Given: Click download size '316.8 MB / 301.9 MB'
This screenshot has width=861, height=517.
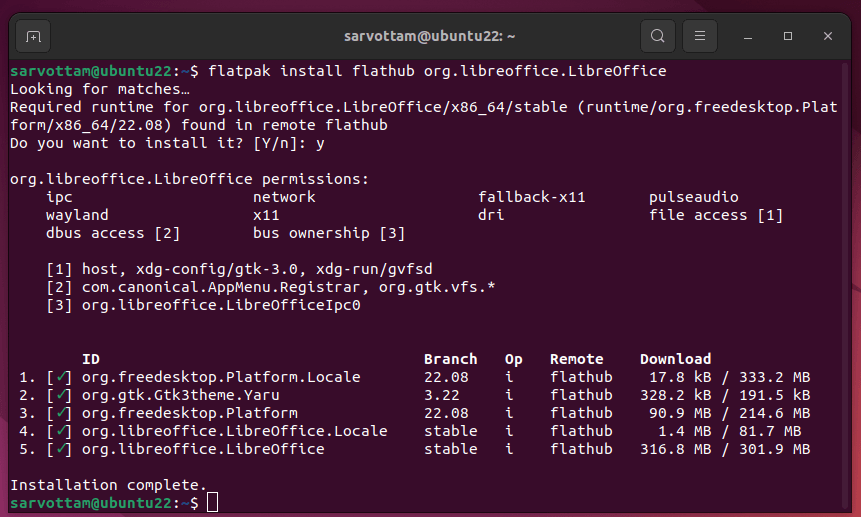Looking at the screenshot, I should click(x=725, y=449).
